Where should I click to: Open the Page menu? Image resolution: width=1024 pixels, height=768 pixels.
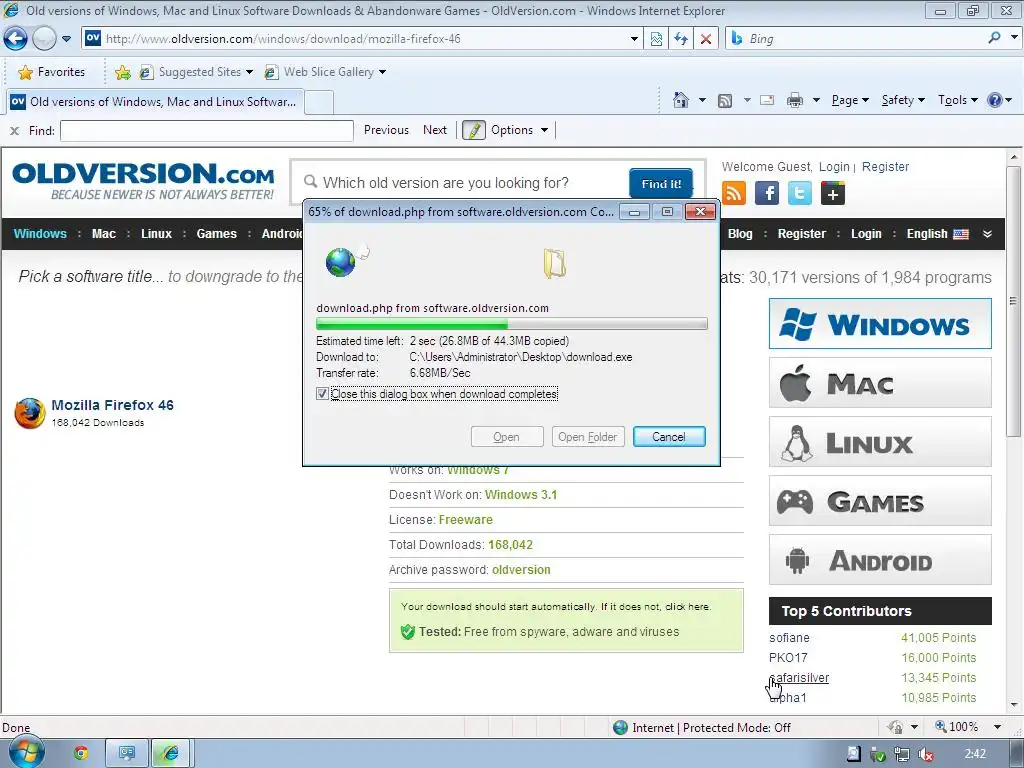click(x=850, y=100)
